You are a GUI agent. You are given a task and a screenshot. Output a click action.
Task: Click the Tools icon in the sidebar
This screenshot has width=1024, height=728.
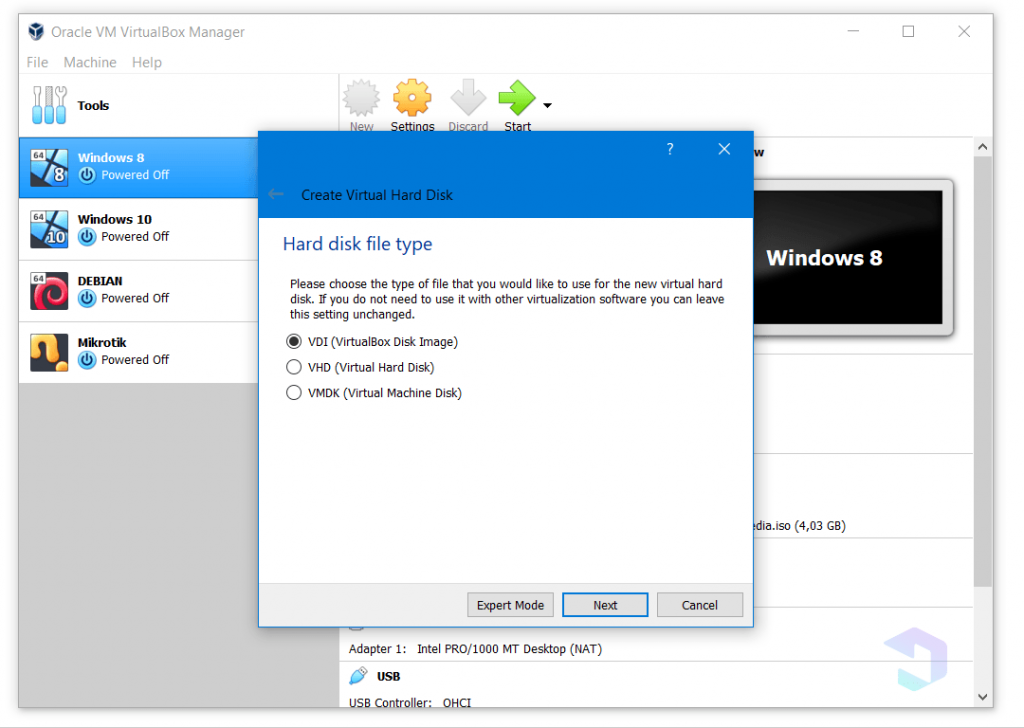pyautogui.click(x=49, y=105)
